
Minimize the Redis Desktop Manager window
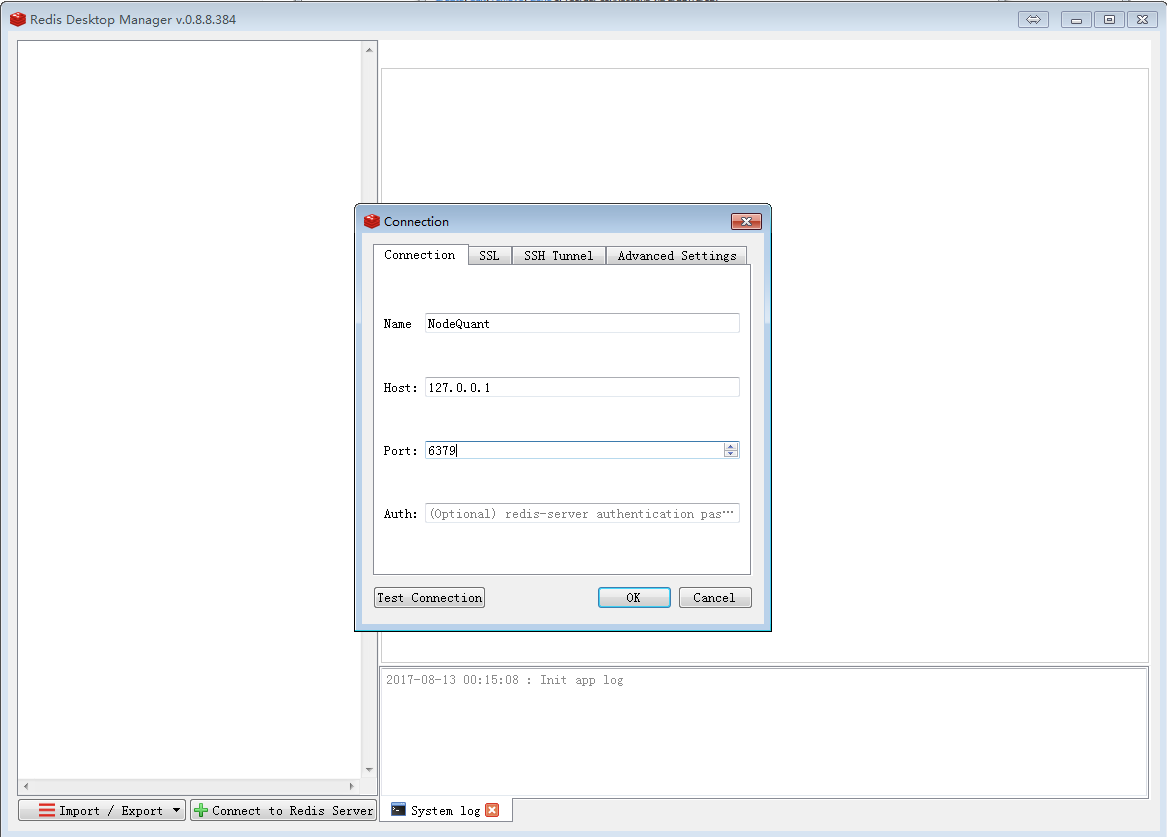(x=1076, y=19)
